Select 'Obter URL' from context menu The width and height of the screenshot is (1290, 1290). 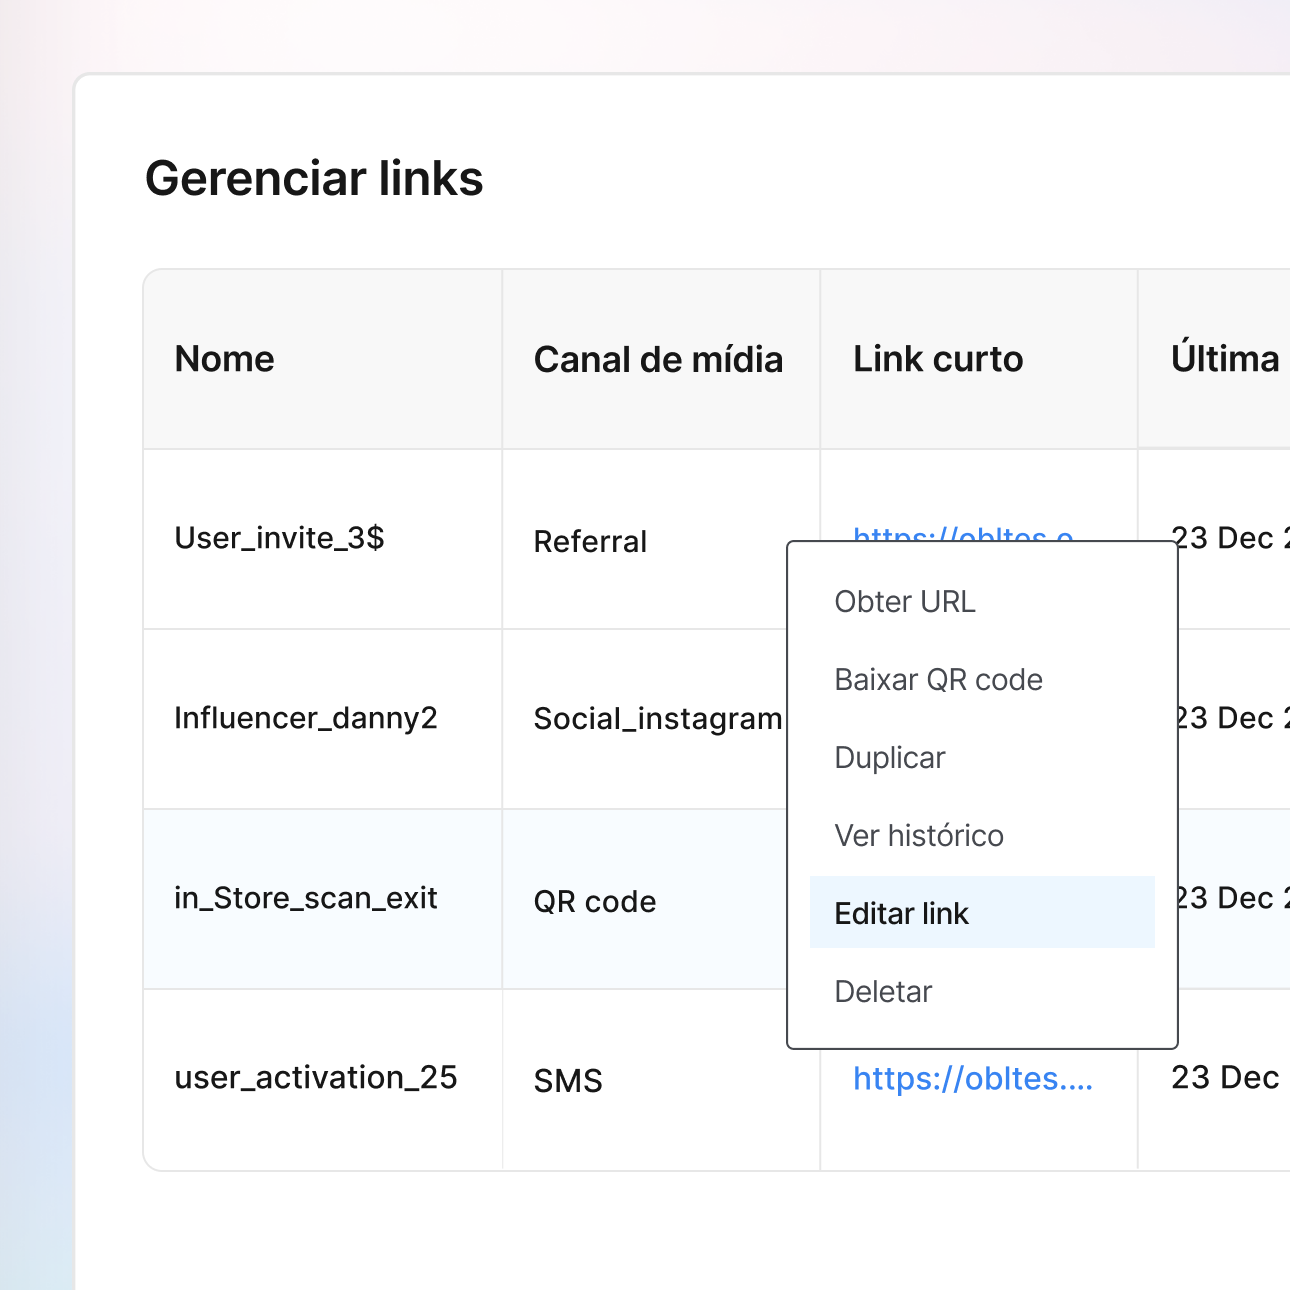(905, 602)
